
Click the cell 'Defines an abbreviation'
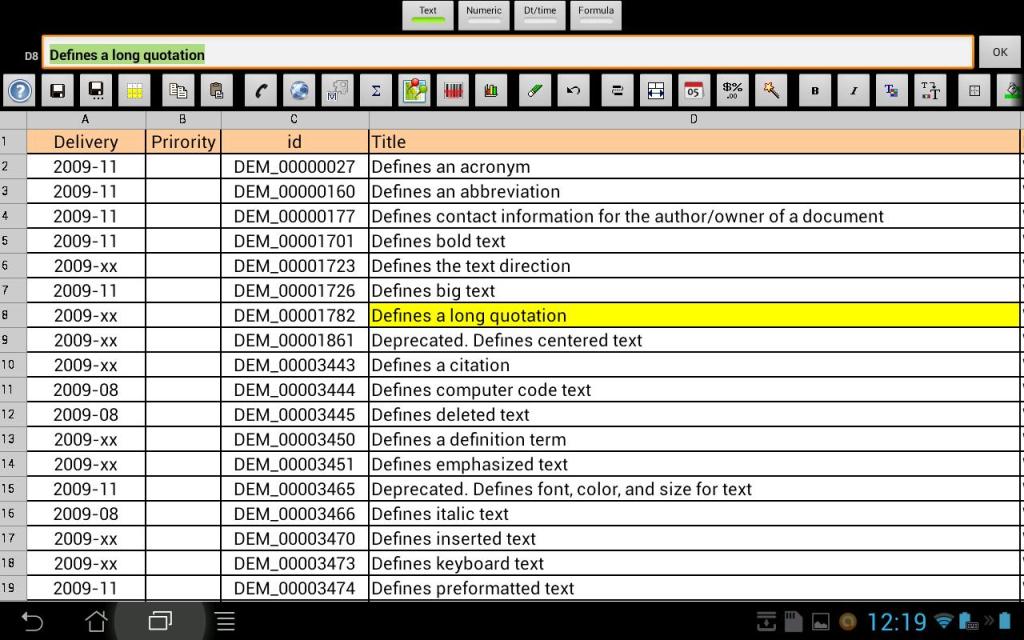pyautogui.click(x=694, y=191)
